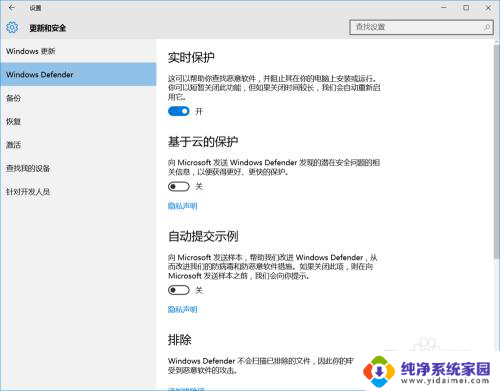Click the settings gear icon
Screen dimensions: 500x391
click(12, 27)
